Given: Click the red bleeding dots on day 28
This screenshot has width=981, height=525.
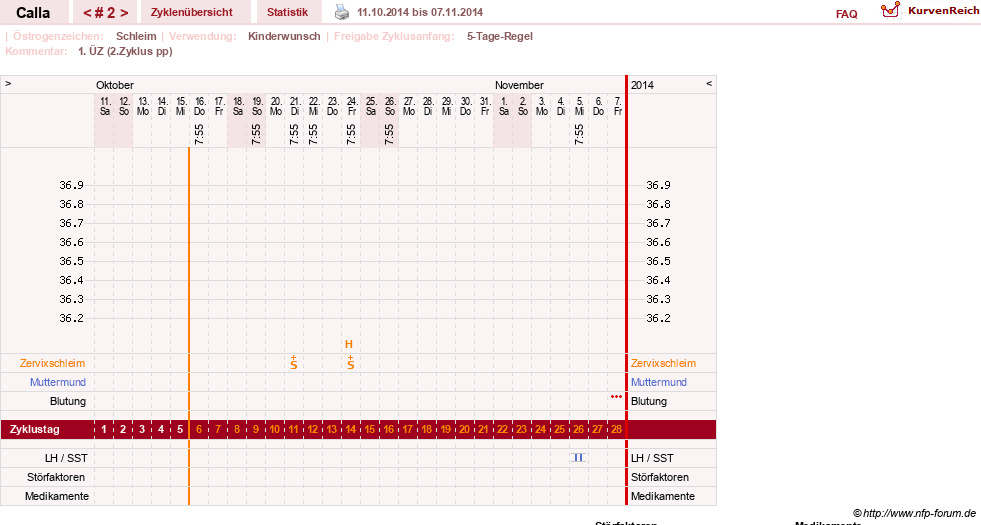Looking at the screenshot, I should pos(616,396).
